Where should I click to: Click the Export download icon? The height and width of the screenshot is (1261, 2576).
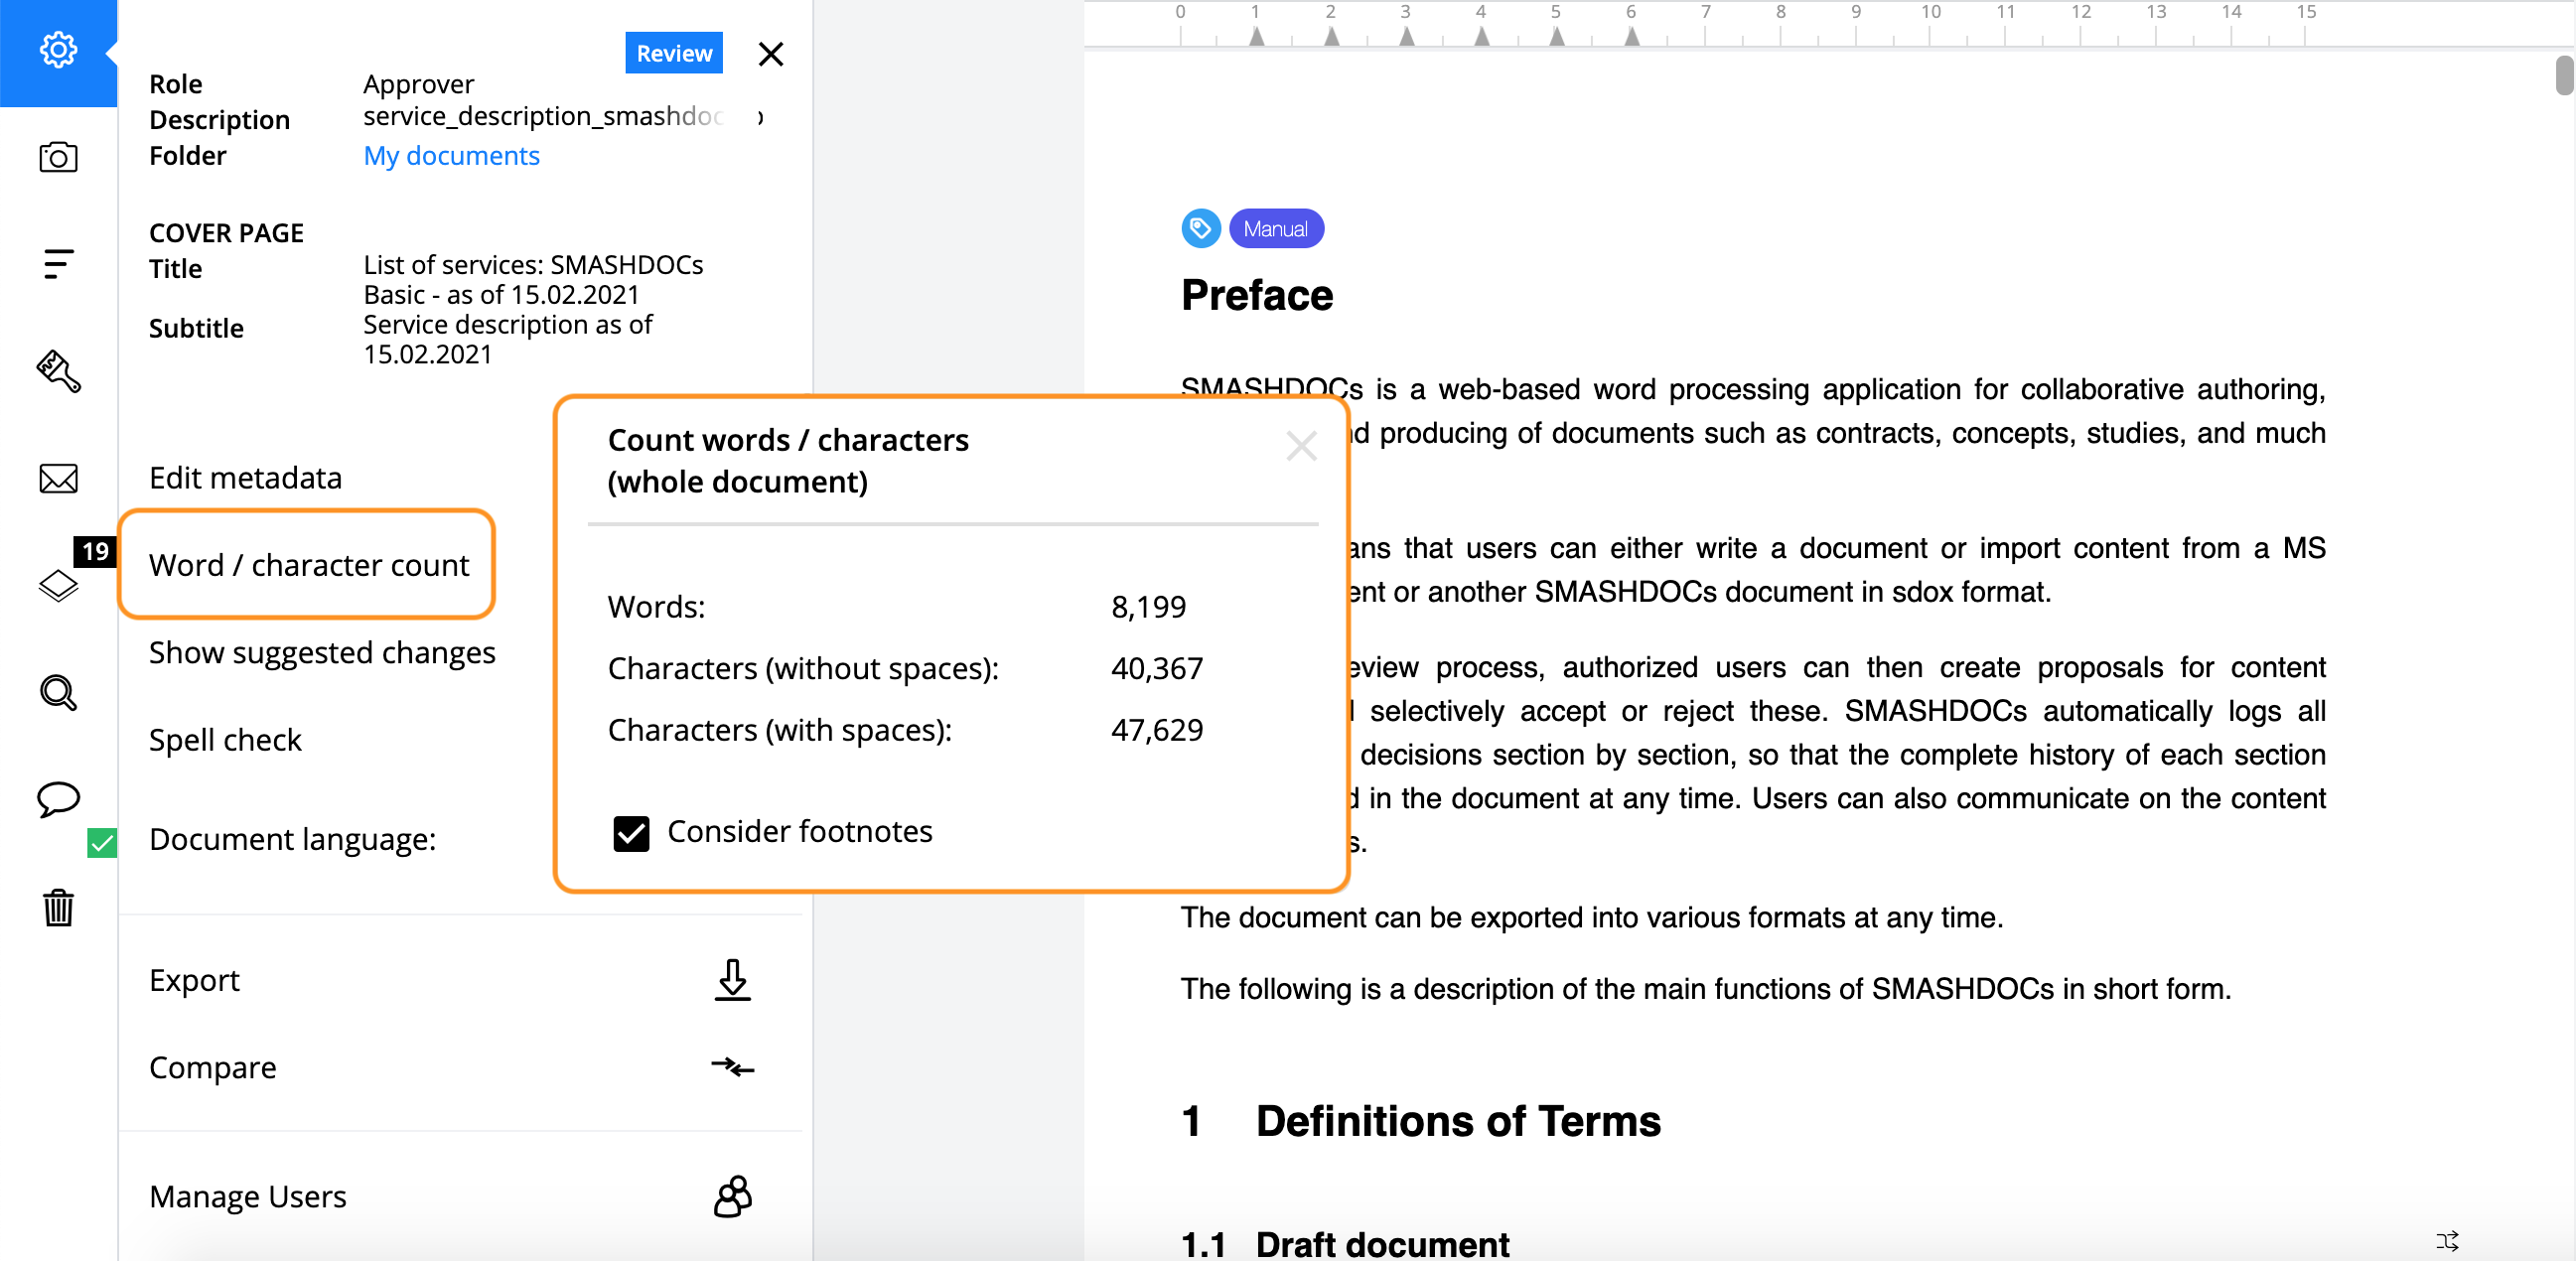point(733,980)
